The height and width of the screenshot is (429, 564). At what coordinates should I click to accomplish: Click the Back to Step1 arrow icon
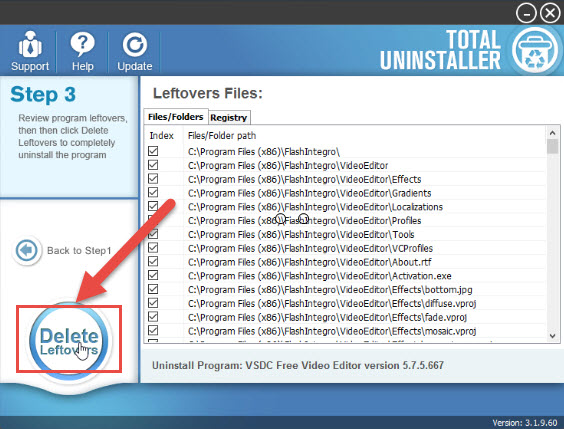(x=27, y=250)
